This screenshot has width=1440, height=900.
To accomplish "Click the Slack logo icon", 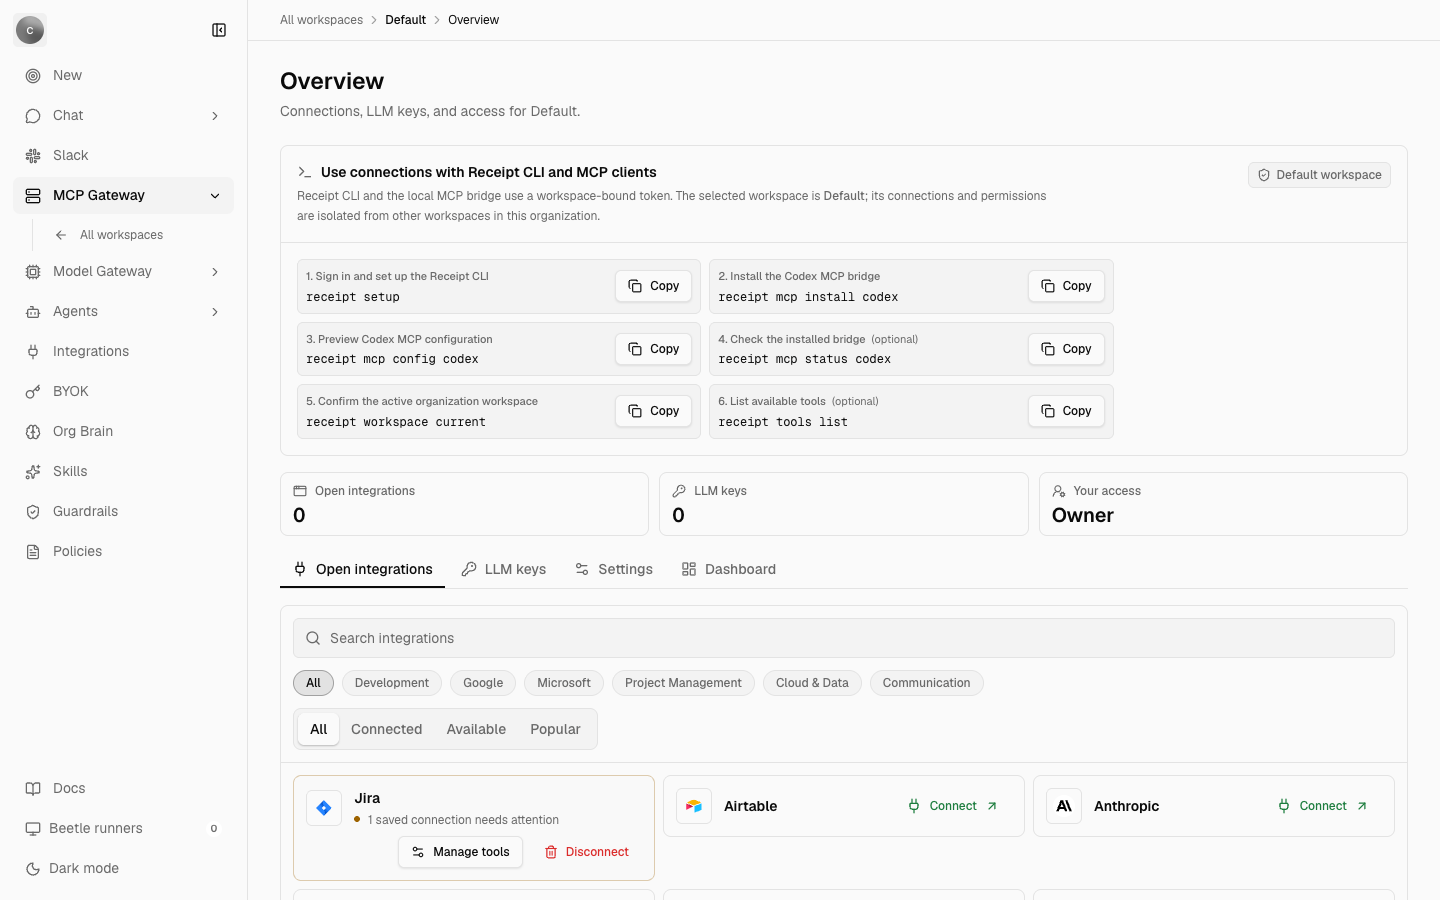I will point(33,155).
